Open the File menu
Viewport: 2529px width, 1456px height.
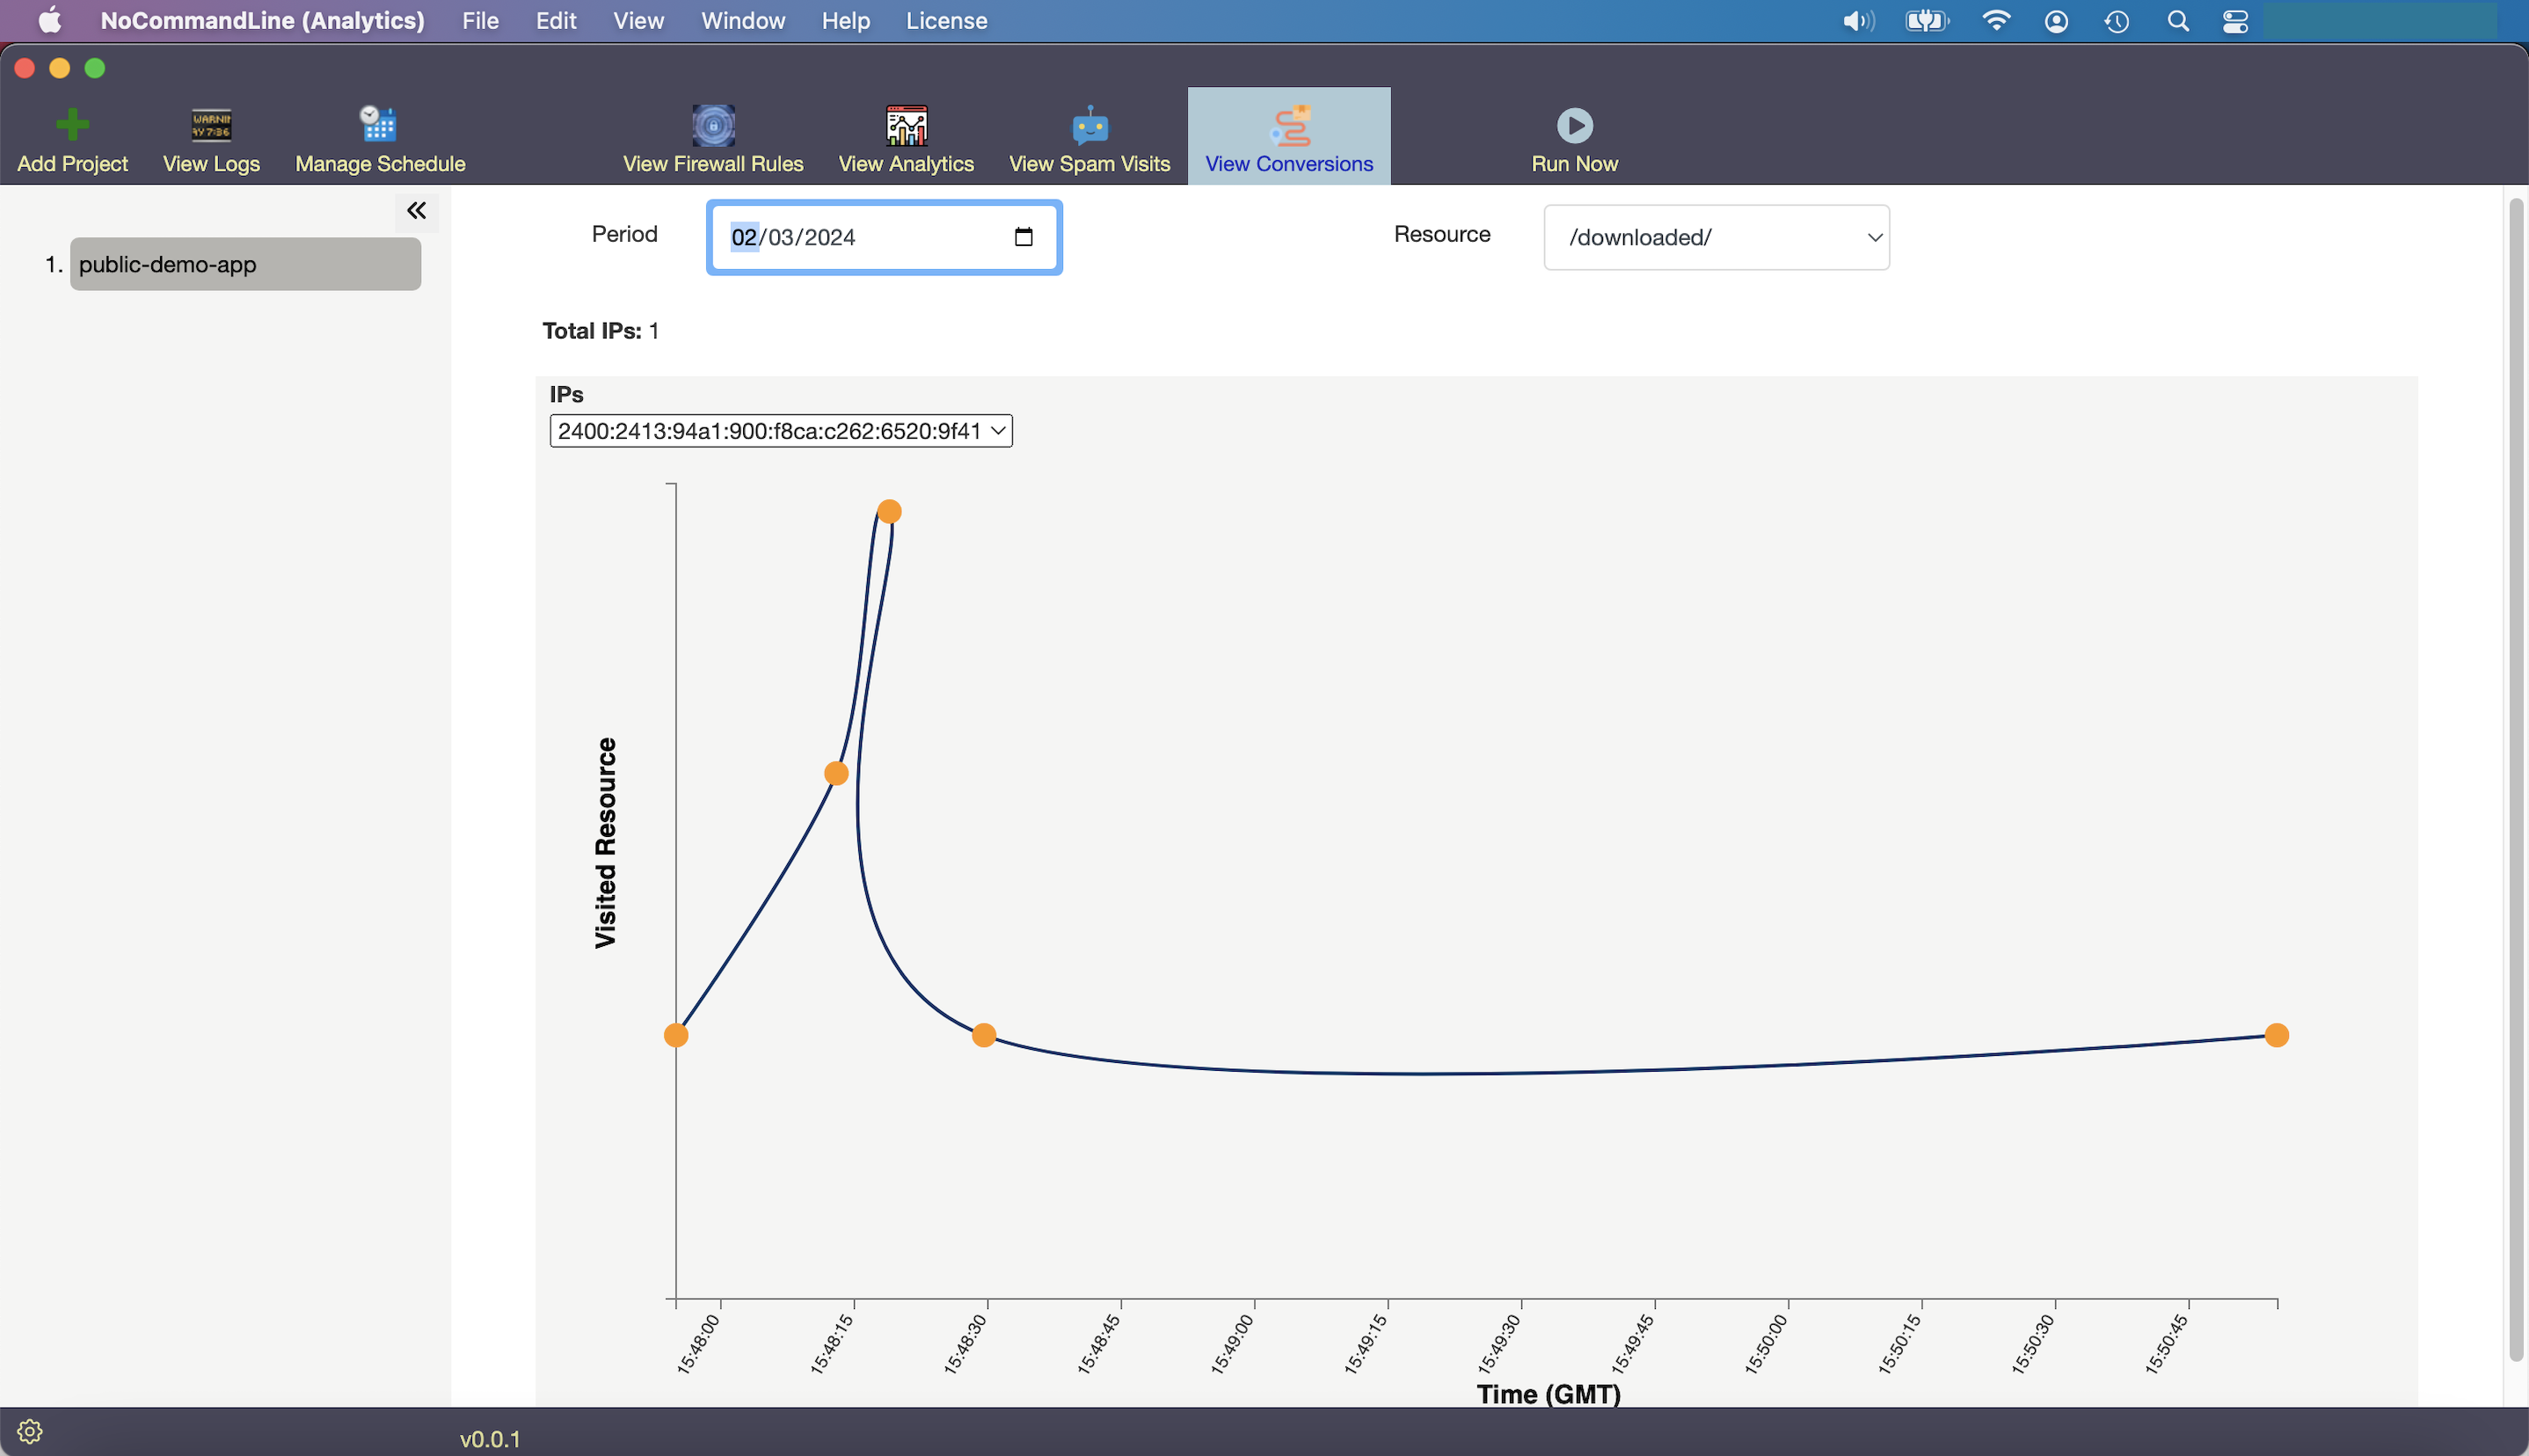[480, 20]
